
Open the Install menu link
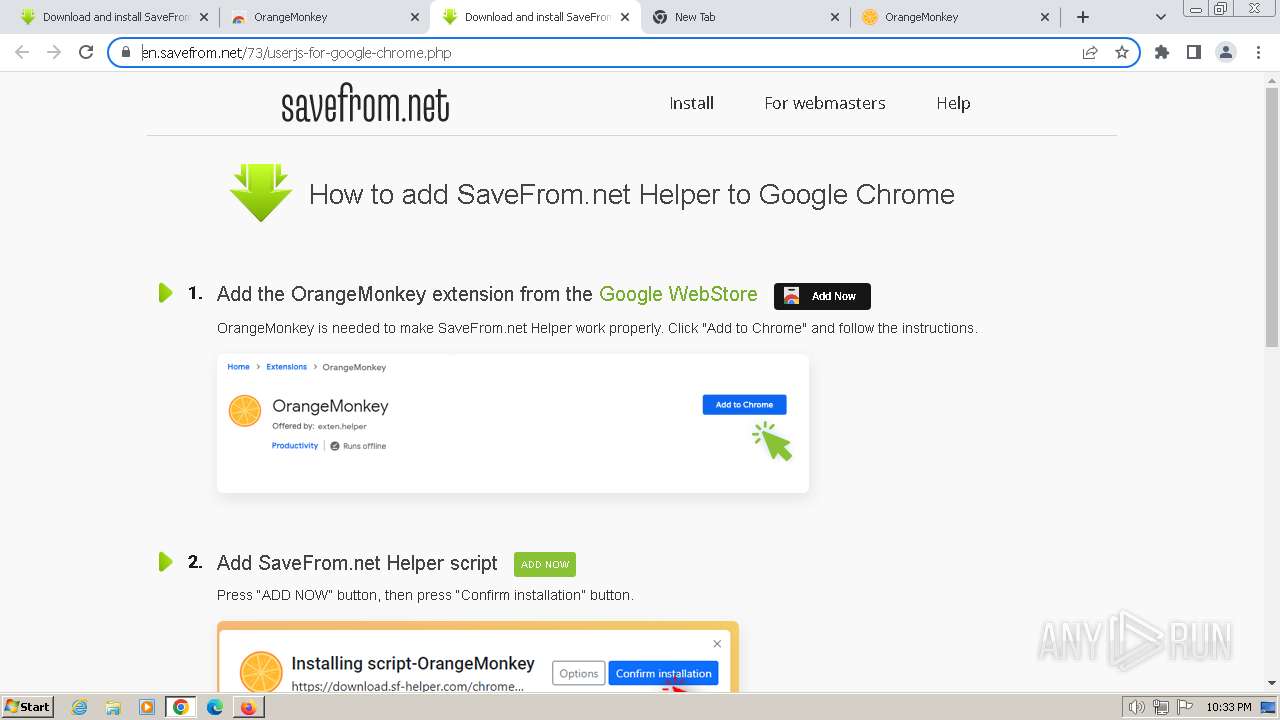(691, 103)
